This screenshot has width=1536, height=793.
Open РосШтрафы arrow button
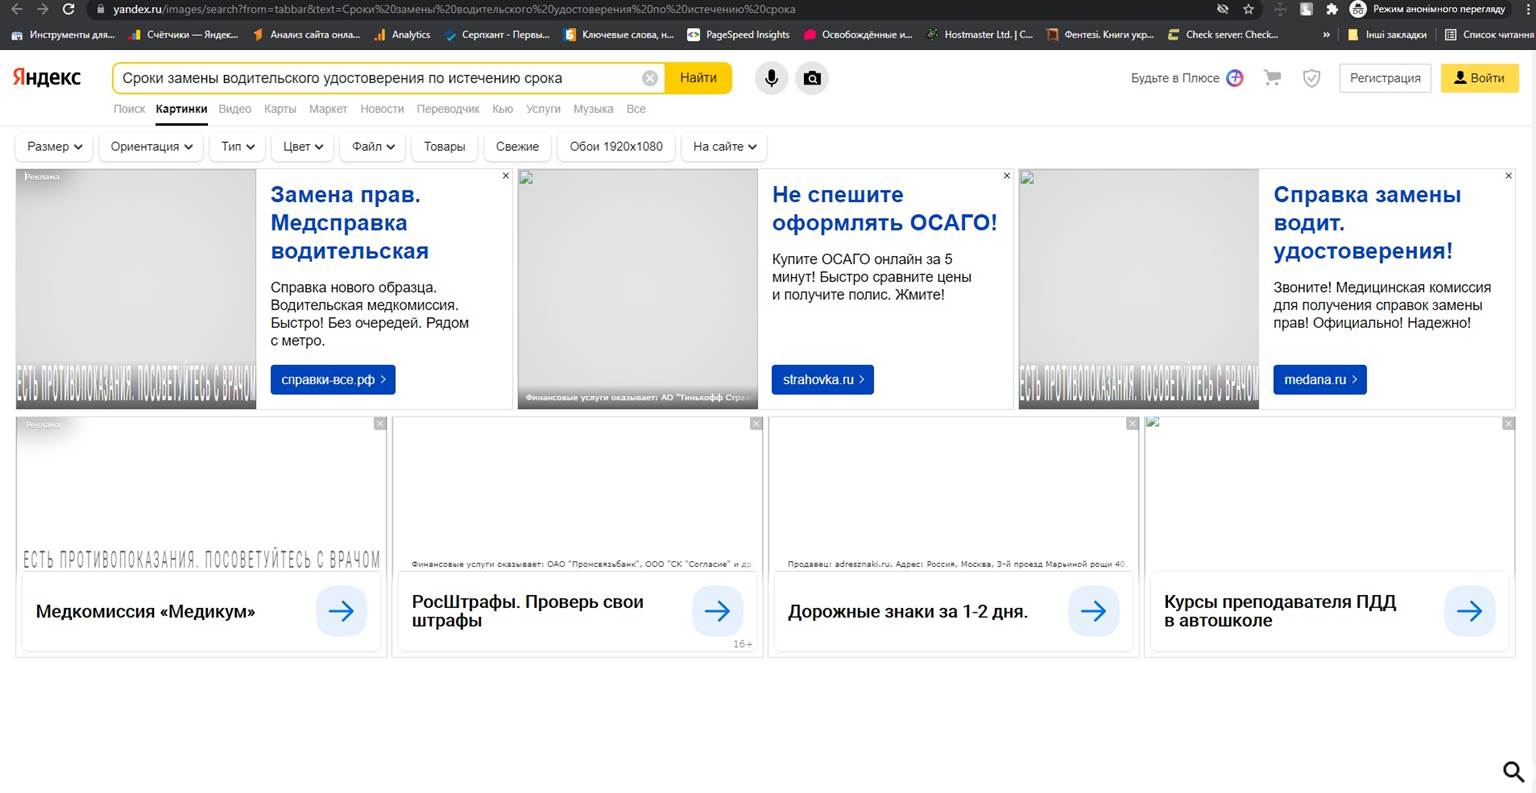(717, 611)
